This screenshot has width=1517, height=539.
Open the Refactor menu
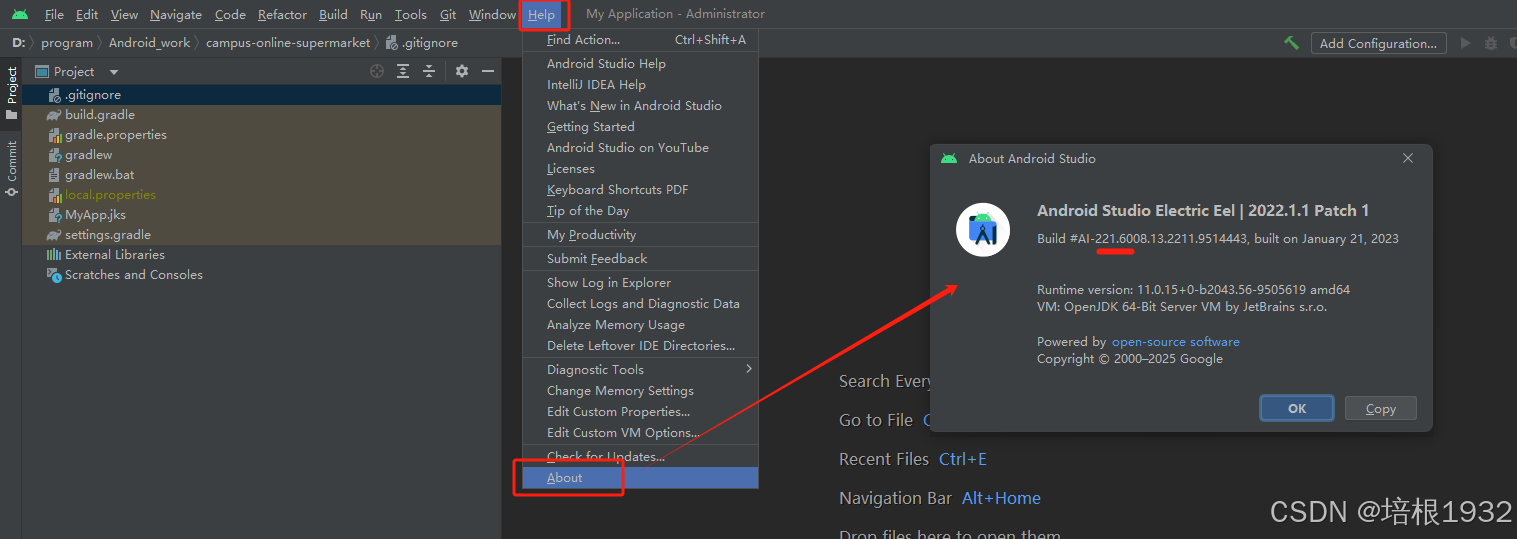tap(283, 14)
